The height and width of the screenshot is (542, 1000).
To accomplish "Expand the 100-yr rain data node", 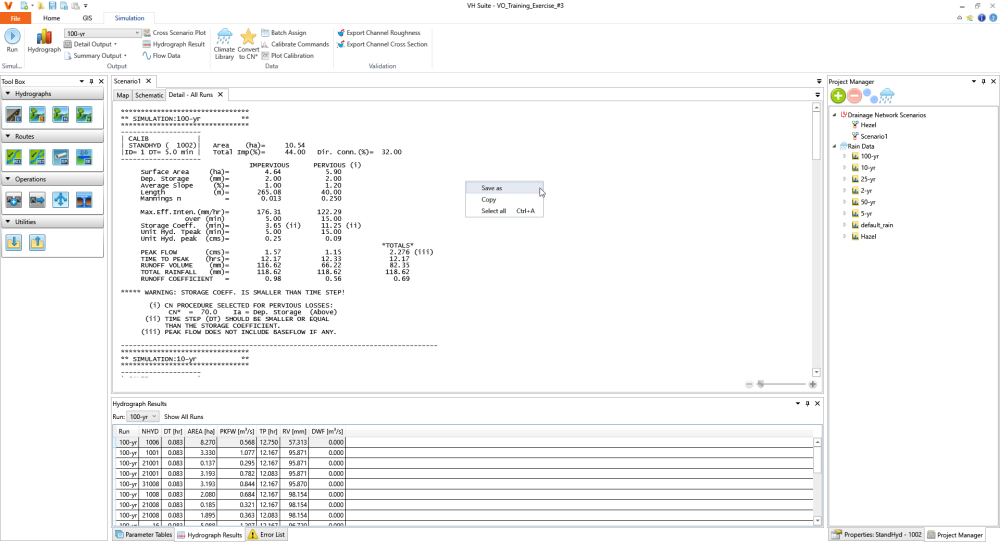I will click(x=844, y=156).
